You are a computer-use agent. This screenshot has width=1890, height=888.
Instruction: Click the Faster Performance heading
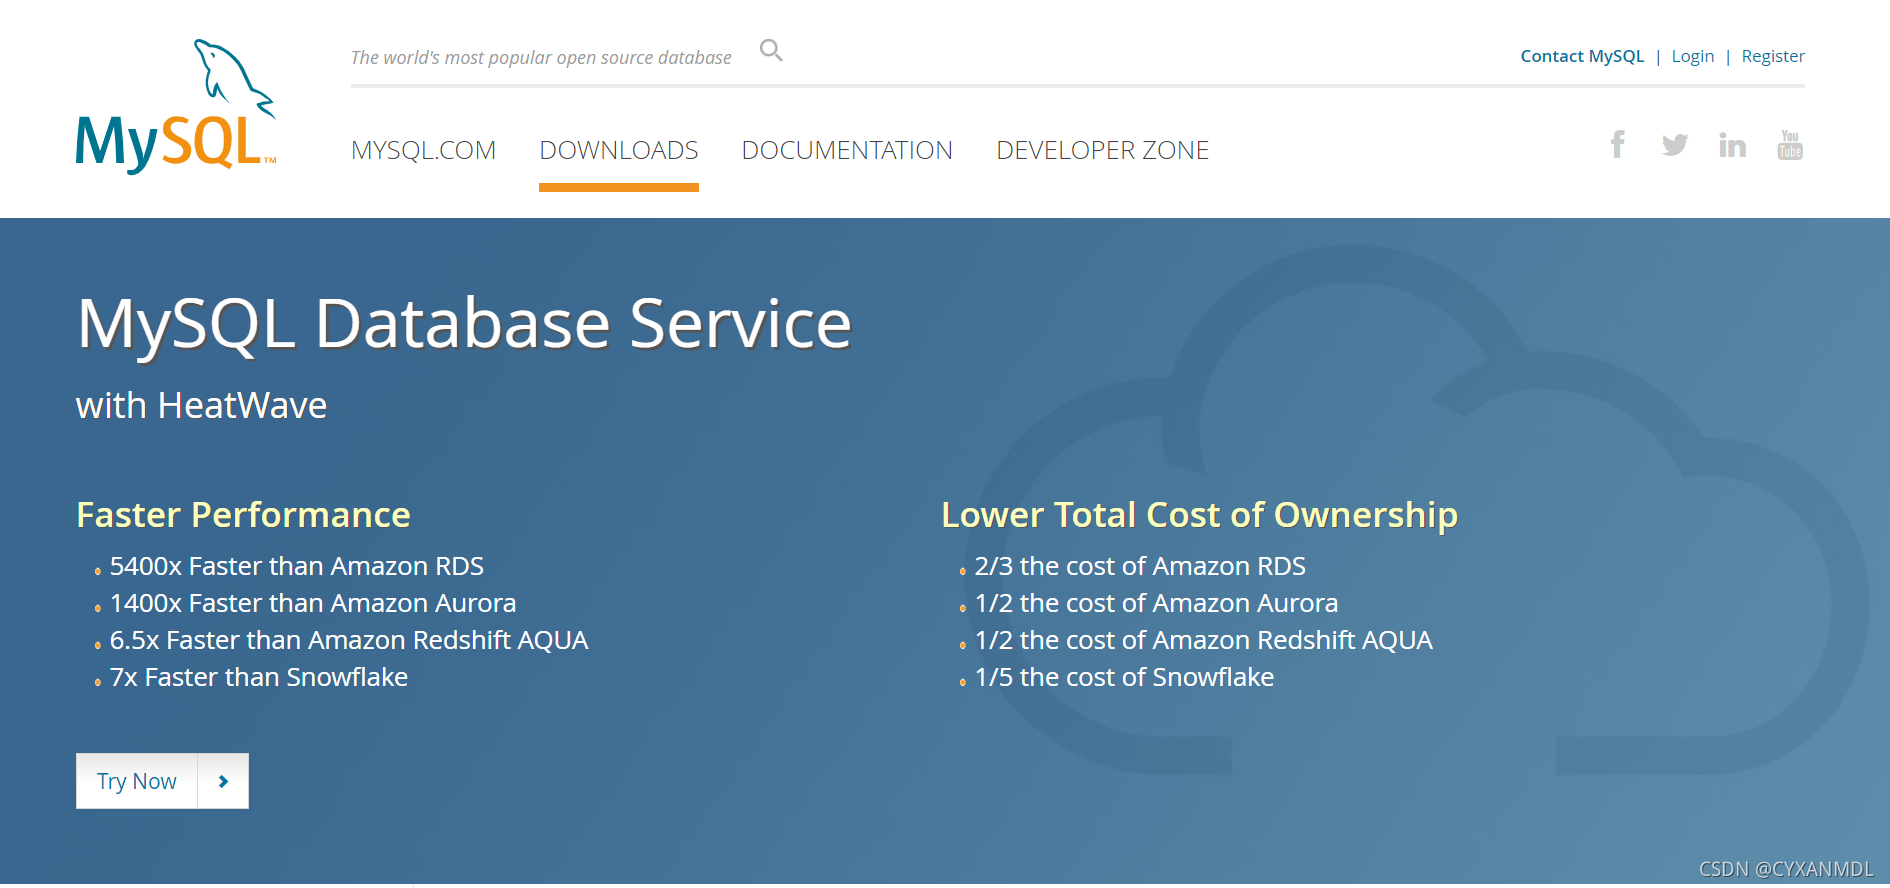click(x=243, y=515)
